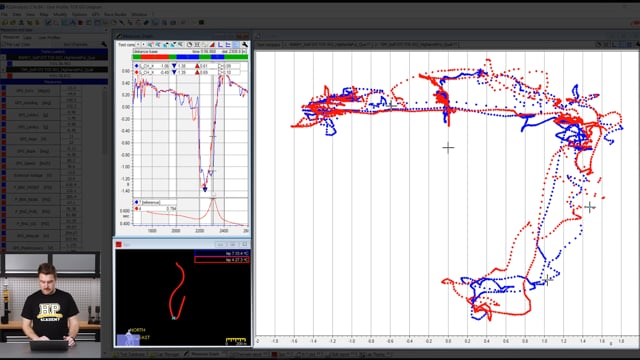Click the red segment in the lap bar
The height and width of the screenshot is (360, 640).
[x=154, y=57]
